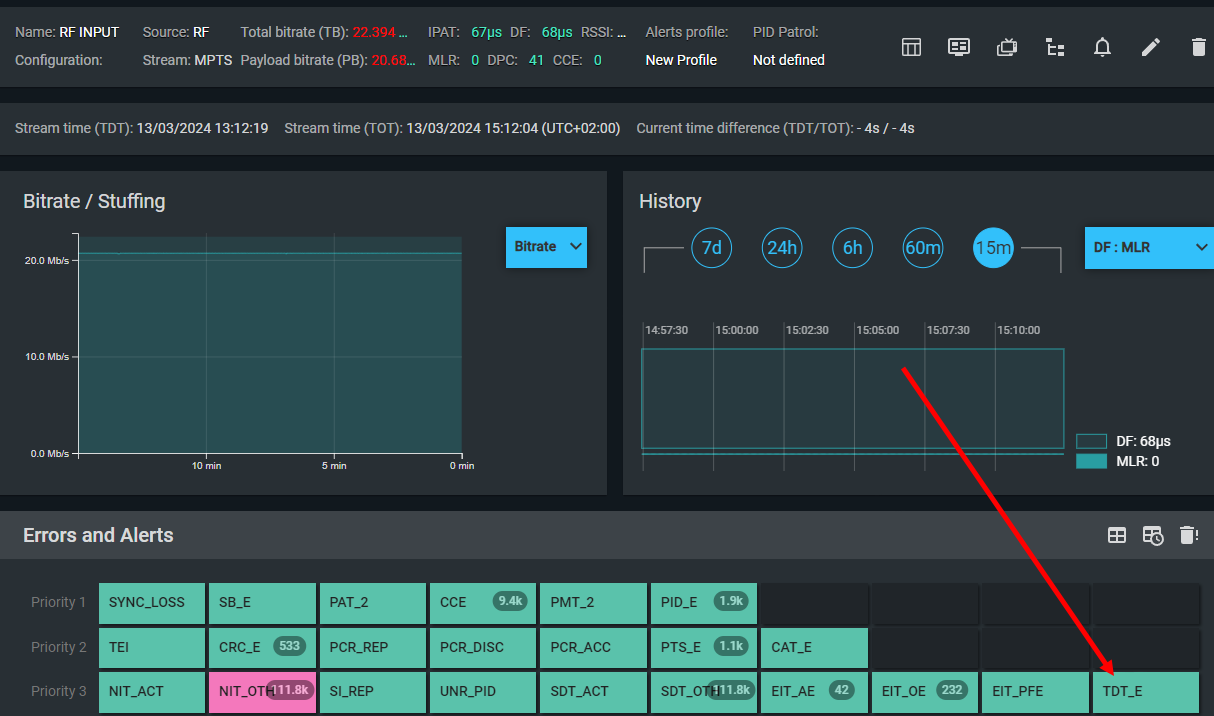Open the alerts history table with clock icon
The height and width of the screenshot is (716, 1214).
pyautogui.click(x=1153, y=536)
